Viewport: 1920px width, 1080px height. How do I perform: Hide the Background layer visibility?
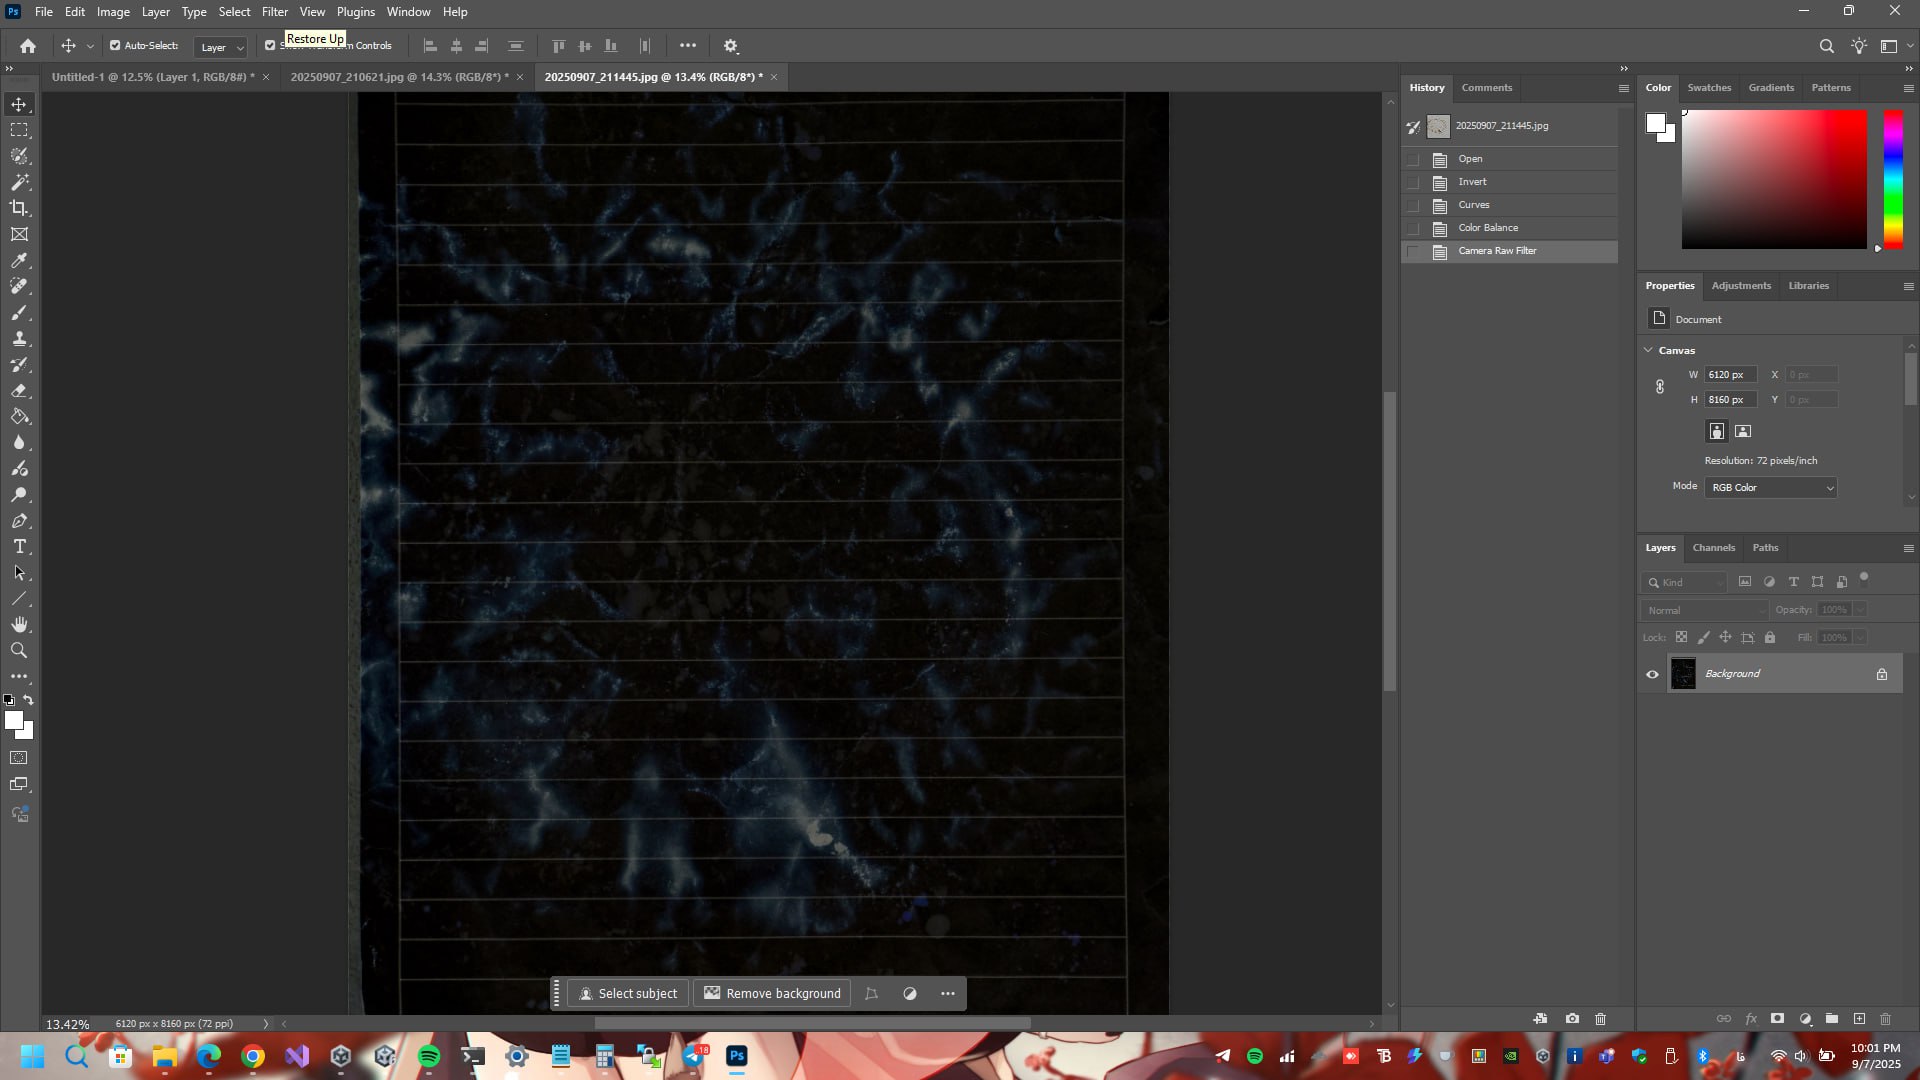[1652, 674]
